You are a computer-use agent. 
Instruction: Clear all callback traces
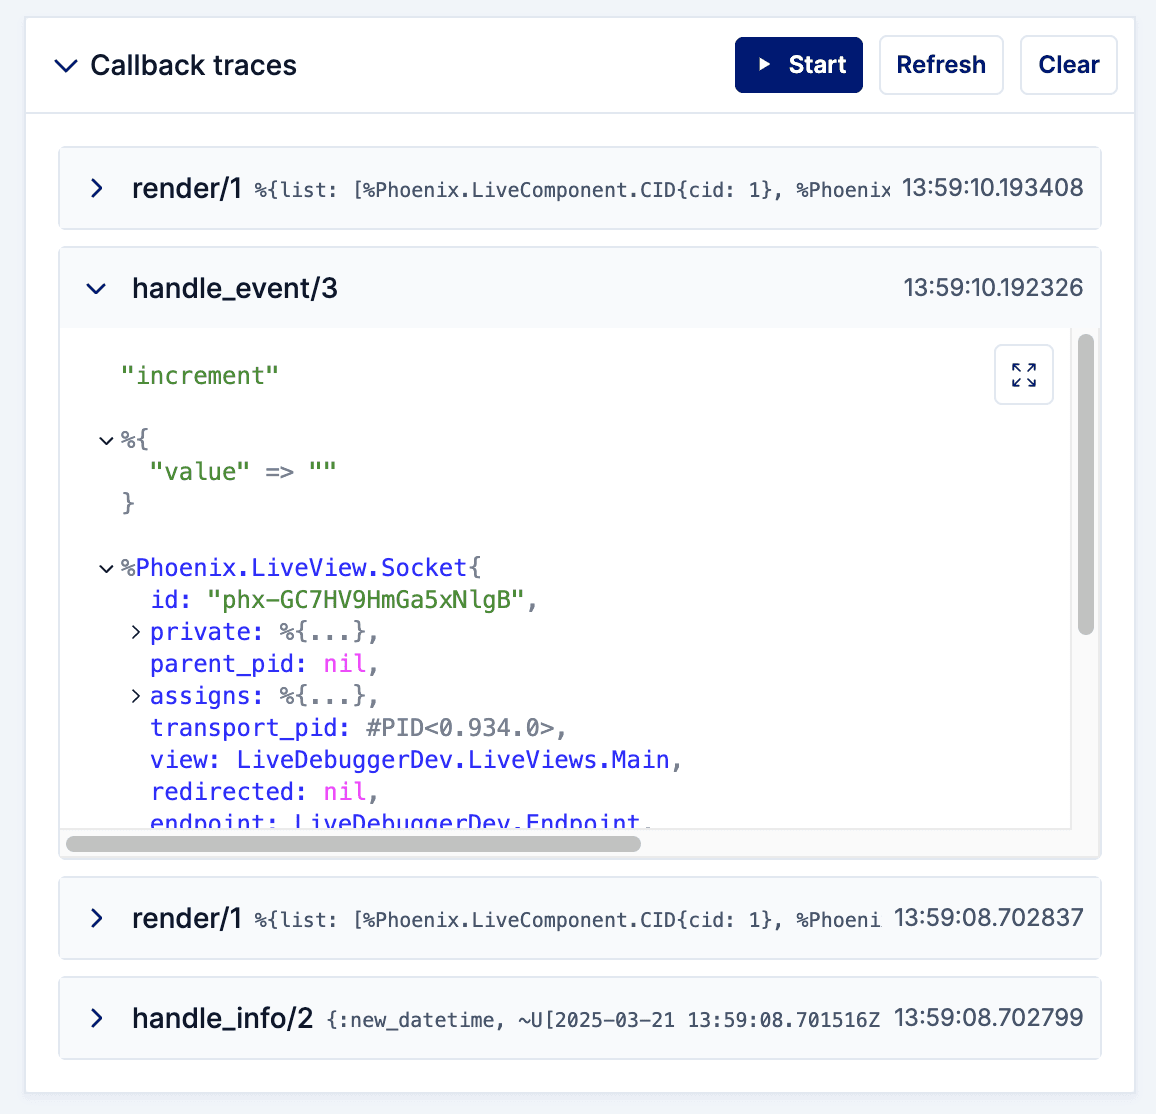[x=1068, y=65]
